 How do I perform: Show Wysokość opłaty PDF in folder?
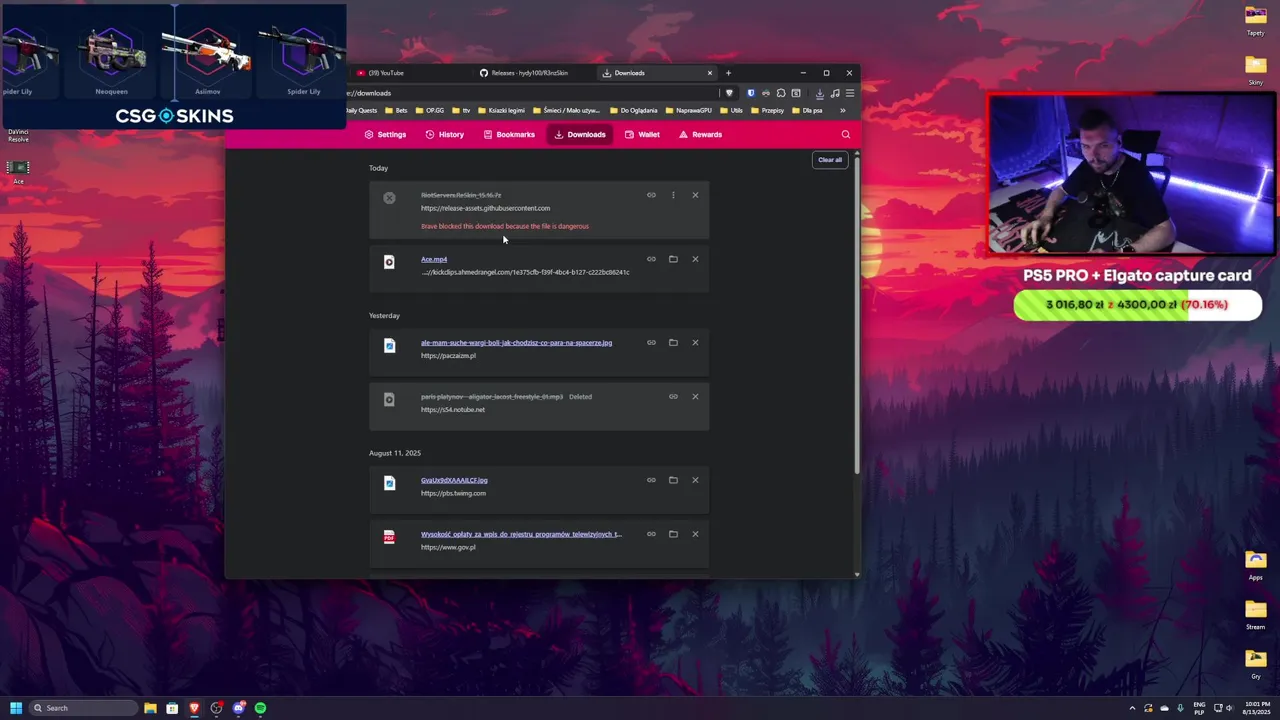[673, 534]
